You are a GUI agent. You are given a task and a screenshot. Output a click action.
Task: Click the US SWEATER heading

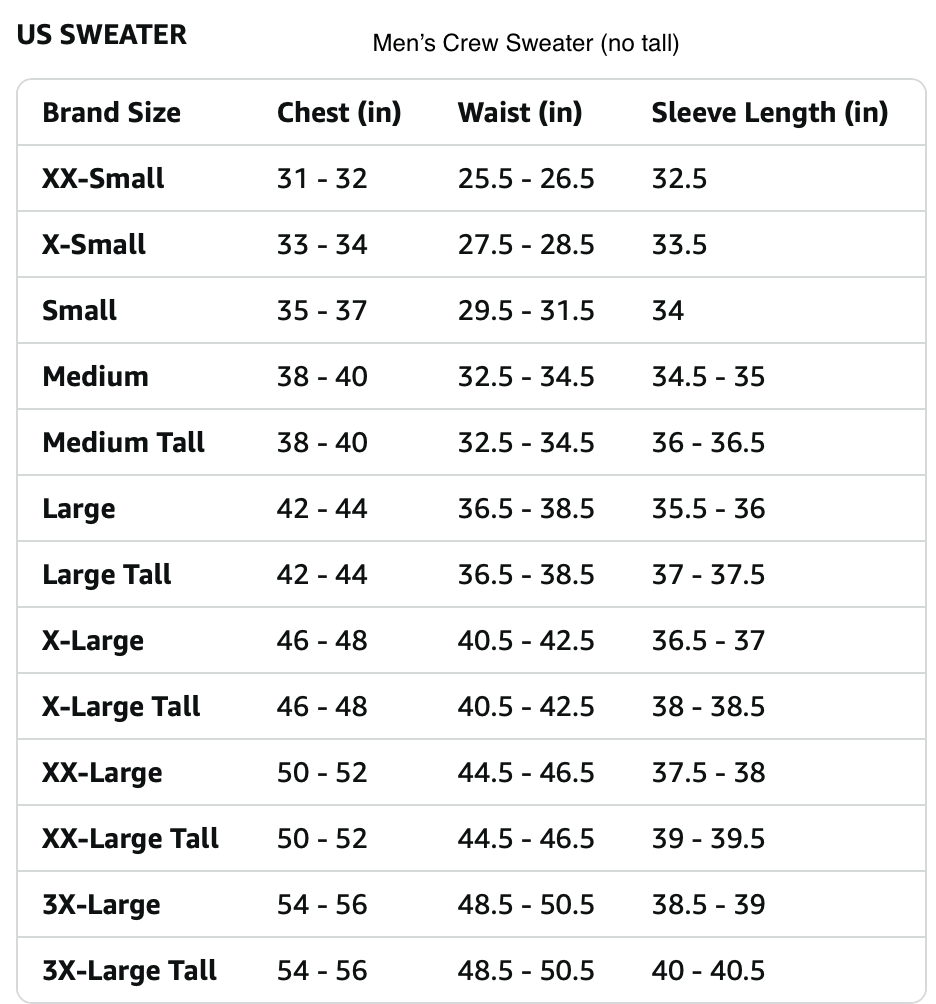point(101,35)
